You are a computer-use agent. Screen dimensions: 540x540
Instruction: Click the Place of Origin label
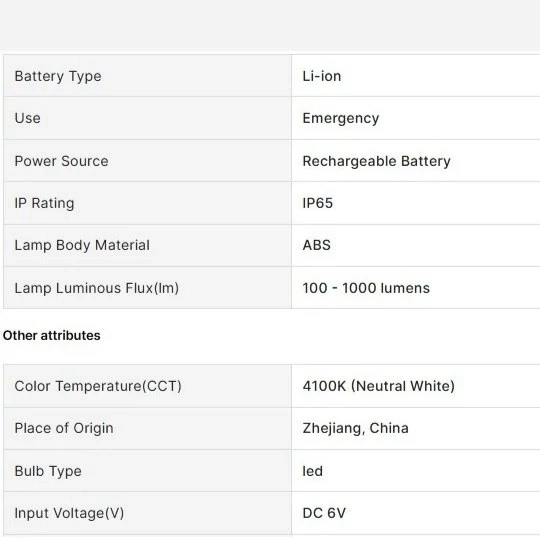coord(64,428)
